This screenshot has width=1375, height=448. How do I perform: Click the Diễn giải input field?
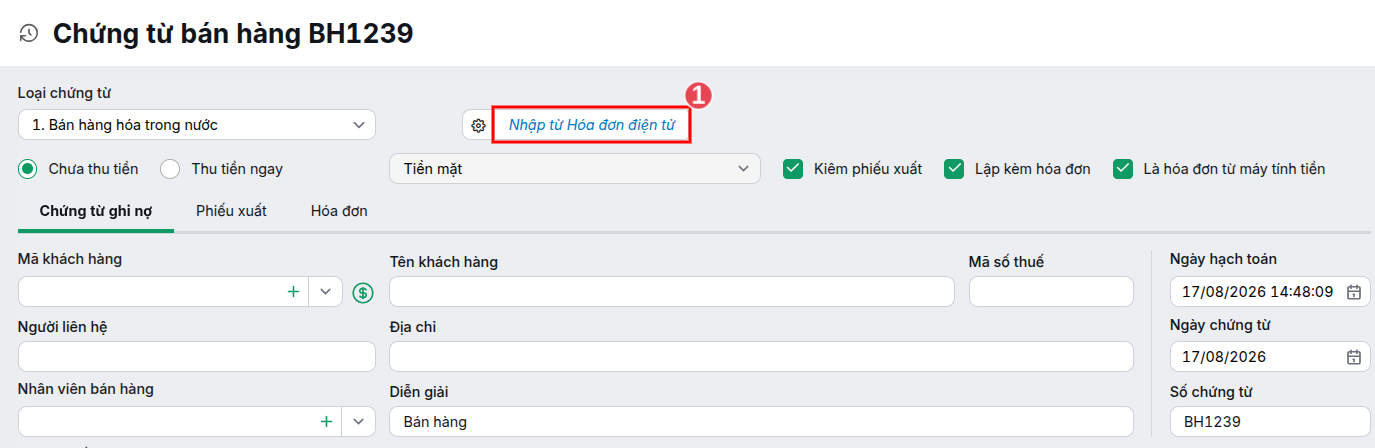point(761,422)
